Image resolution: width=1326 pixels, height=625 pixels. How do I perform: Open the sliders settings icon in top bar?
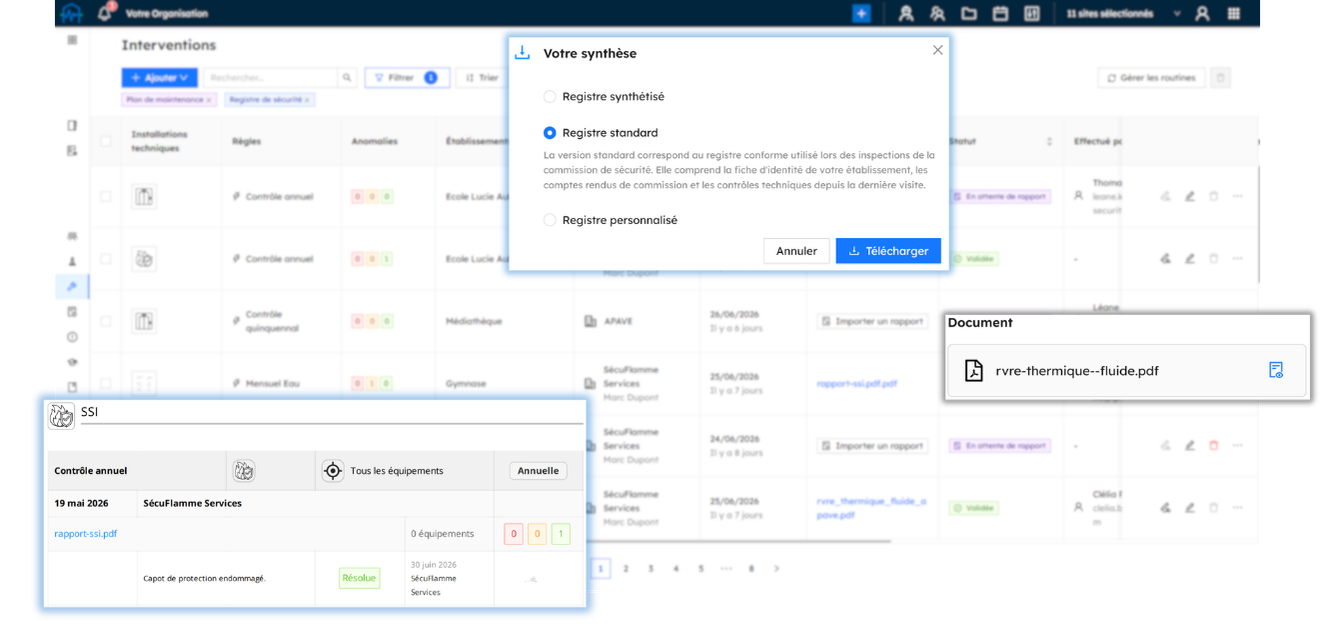[x=1032, y=13]
